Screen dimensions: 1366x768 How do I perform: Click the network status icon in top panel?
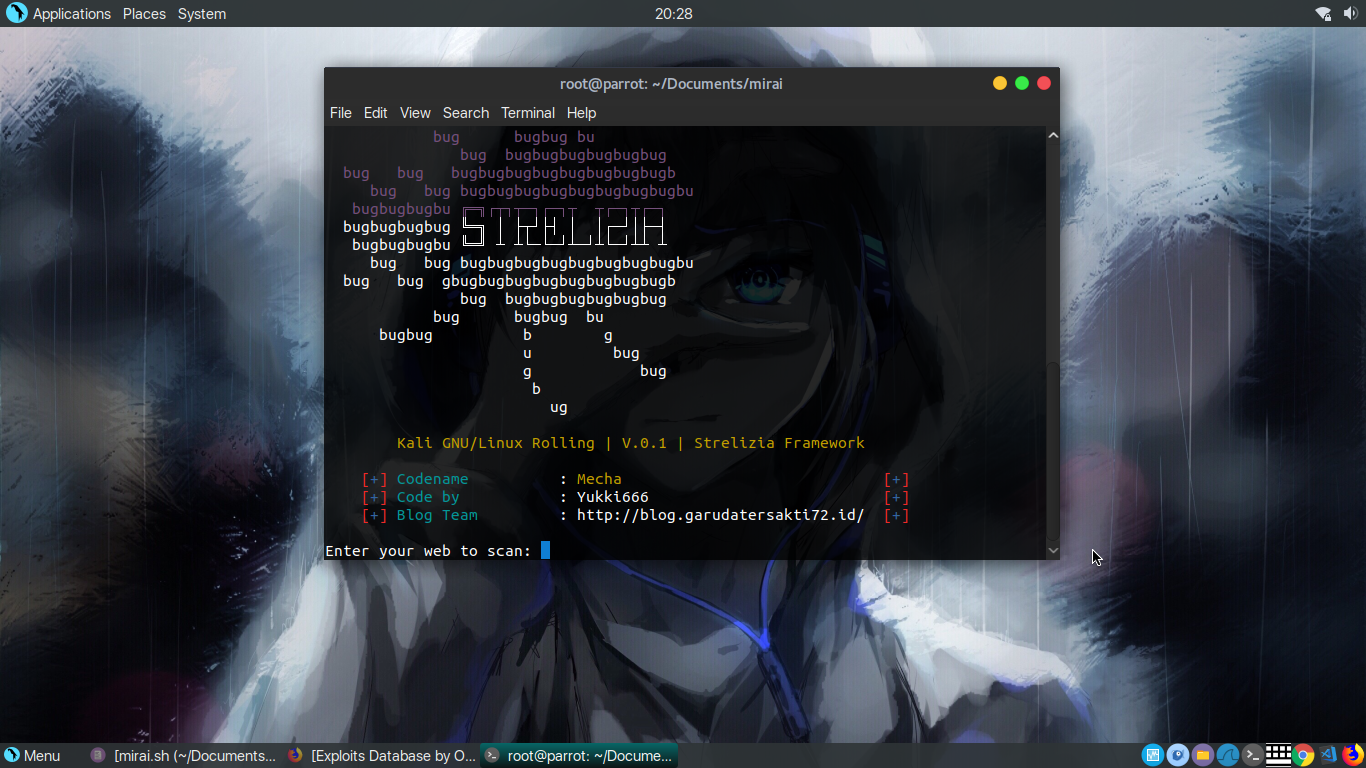[1323, 14]
